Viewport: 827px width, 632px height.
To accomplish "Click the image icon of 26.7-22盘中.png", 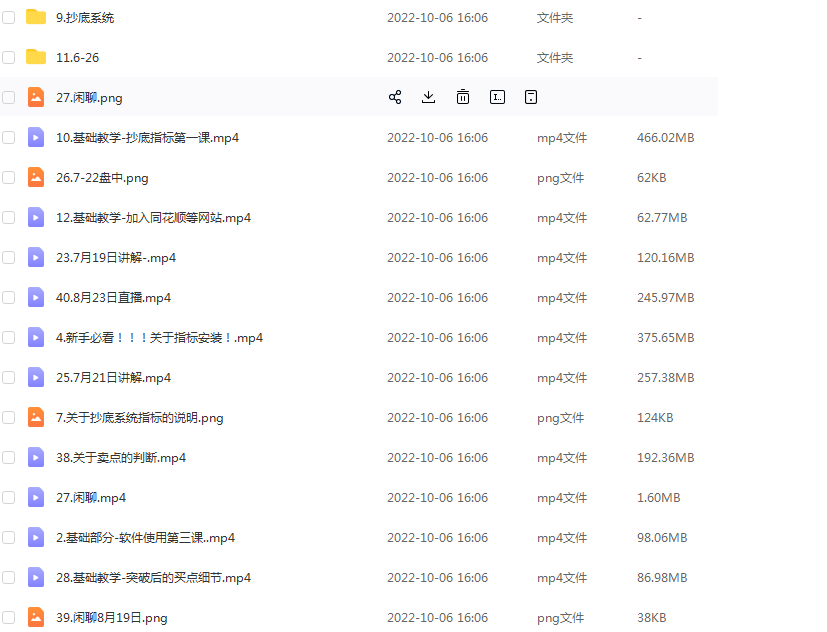I will [36, 177].
